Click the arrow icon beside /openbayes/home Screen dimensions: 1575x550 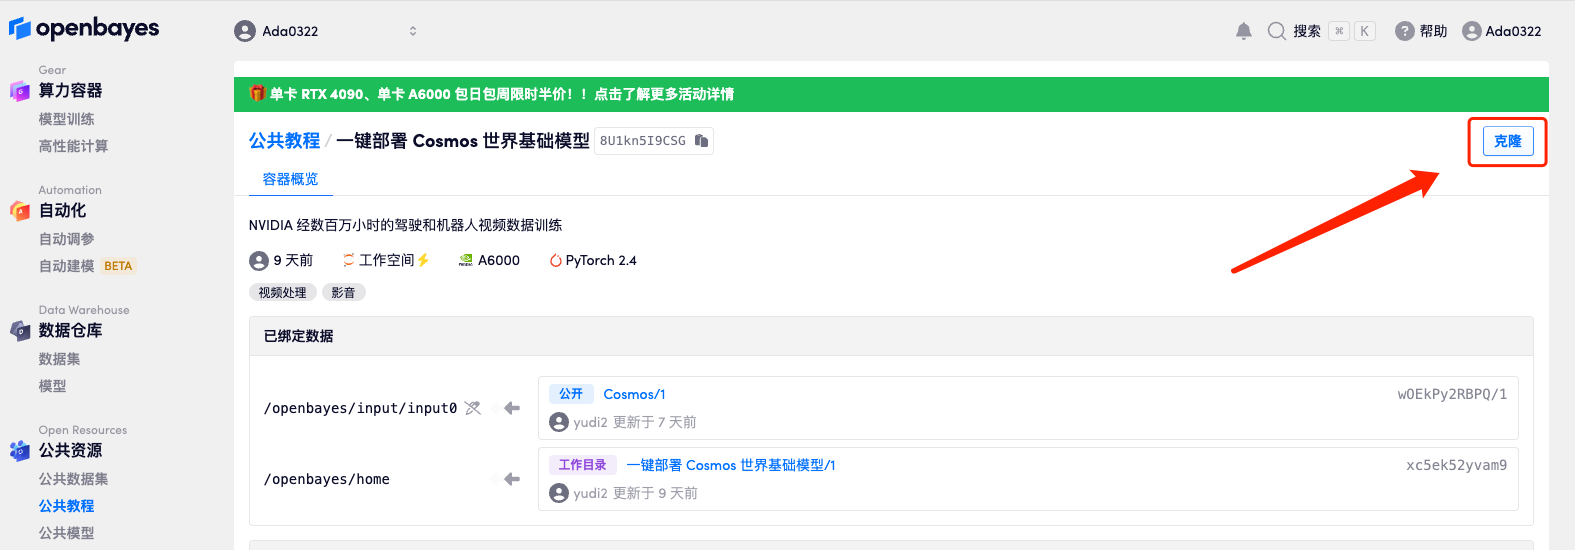pyautogui.click(x=512, y=479)
